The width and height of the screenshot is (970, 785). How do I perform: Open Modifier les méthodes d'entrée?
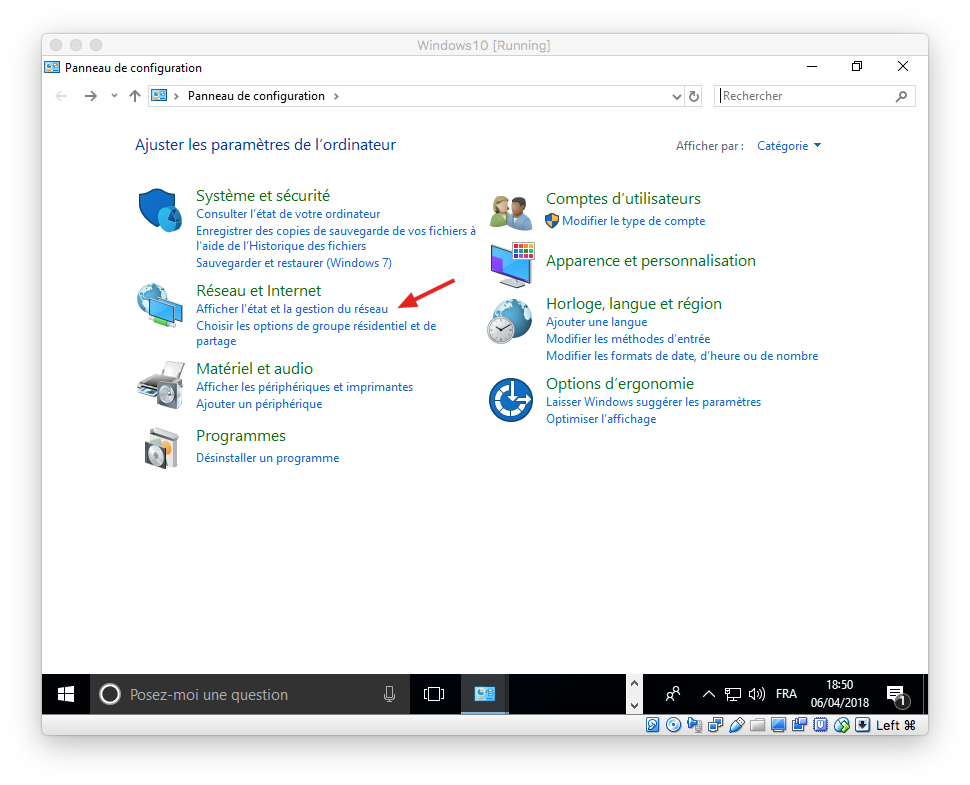tap(628, 339)
